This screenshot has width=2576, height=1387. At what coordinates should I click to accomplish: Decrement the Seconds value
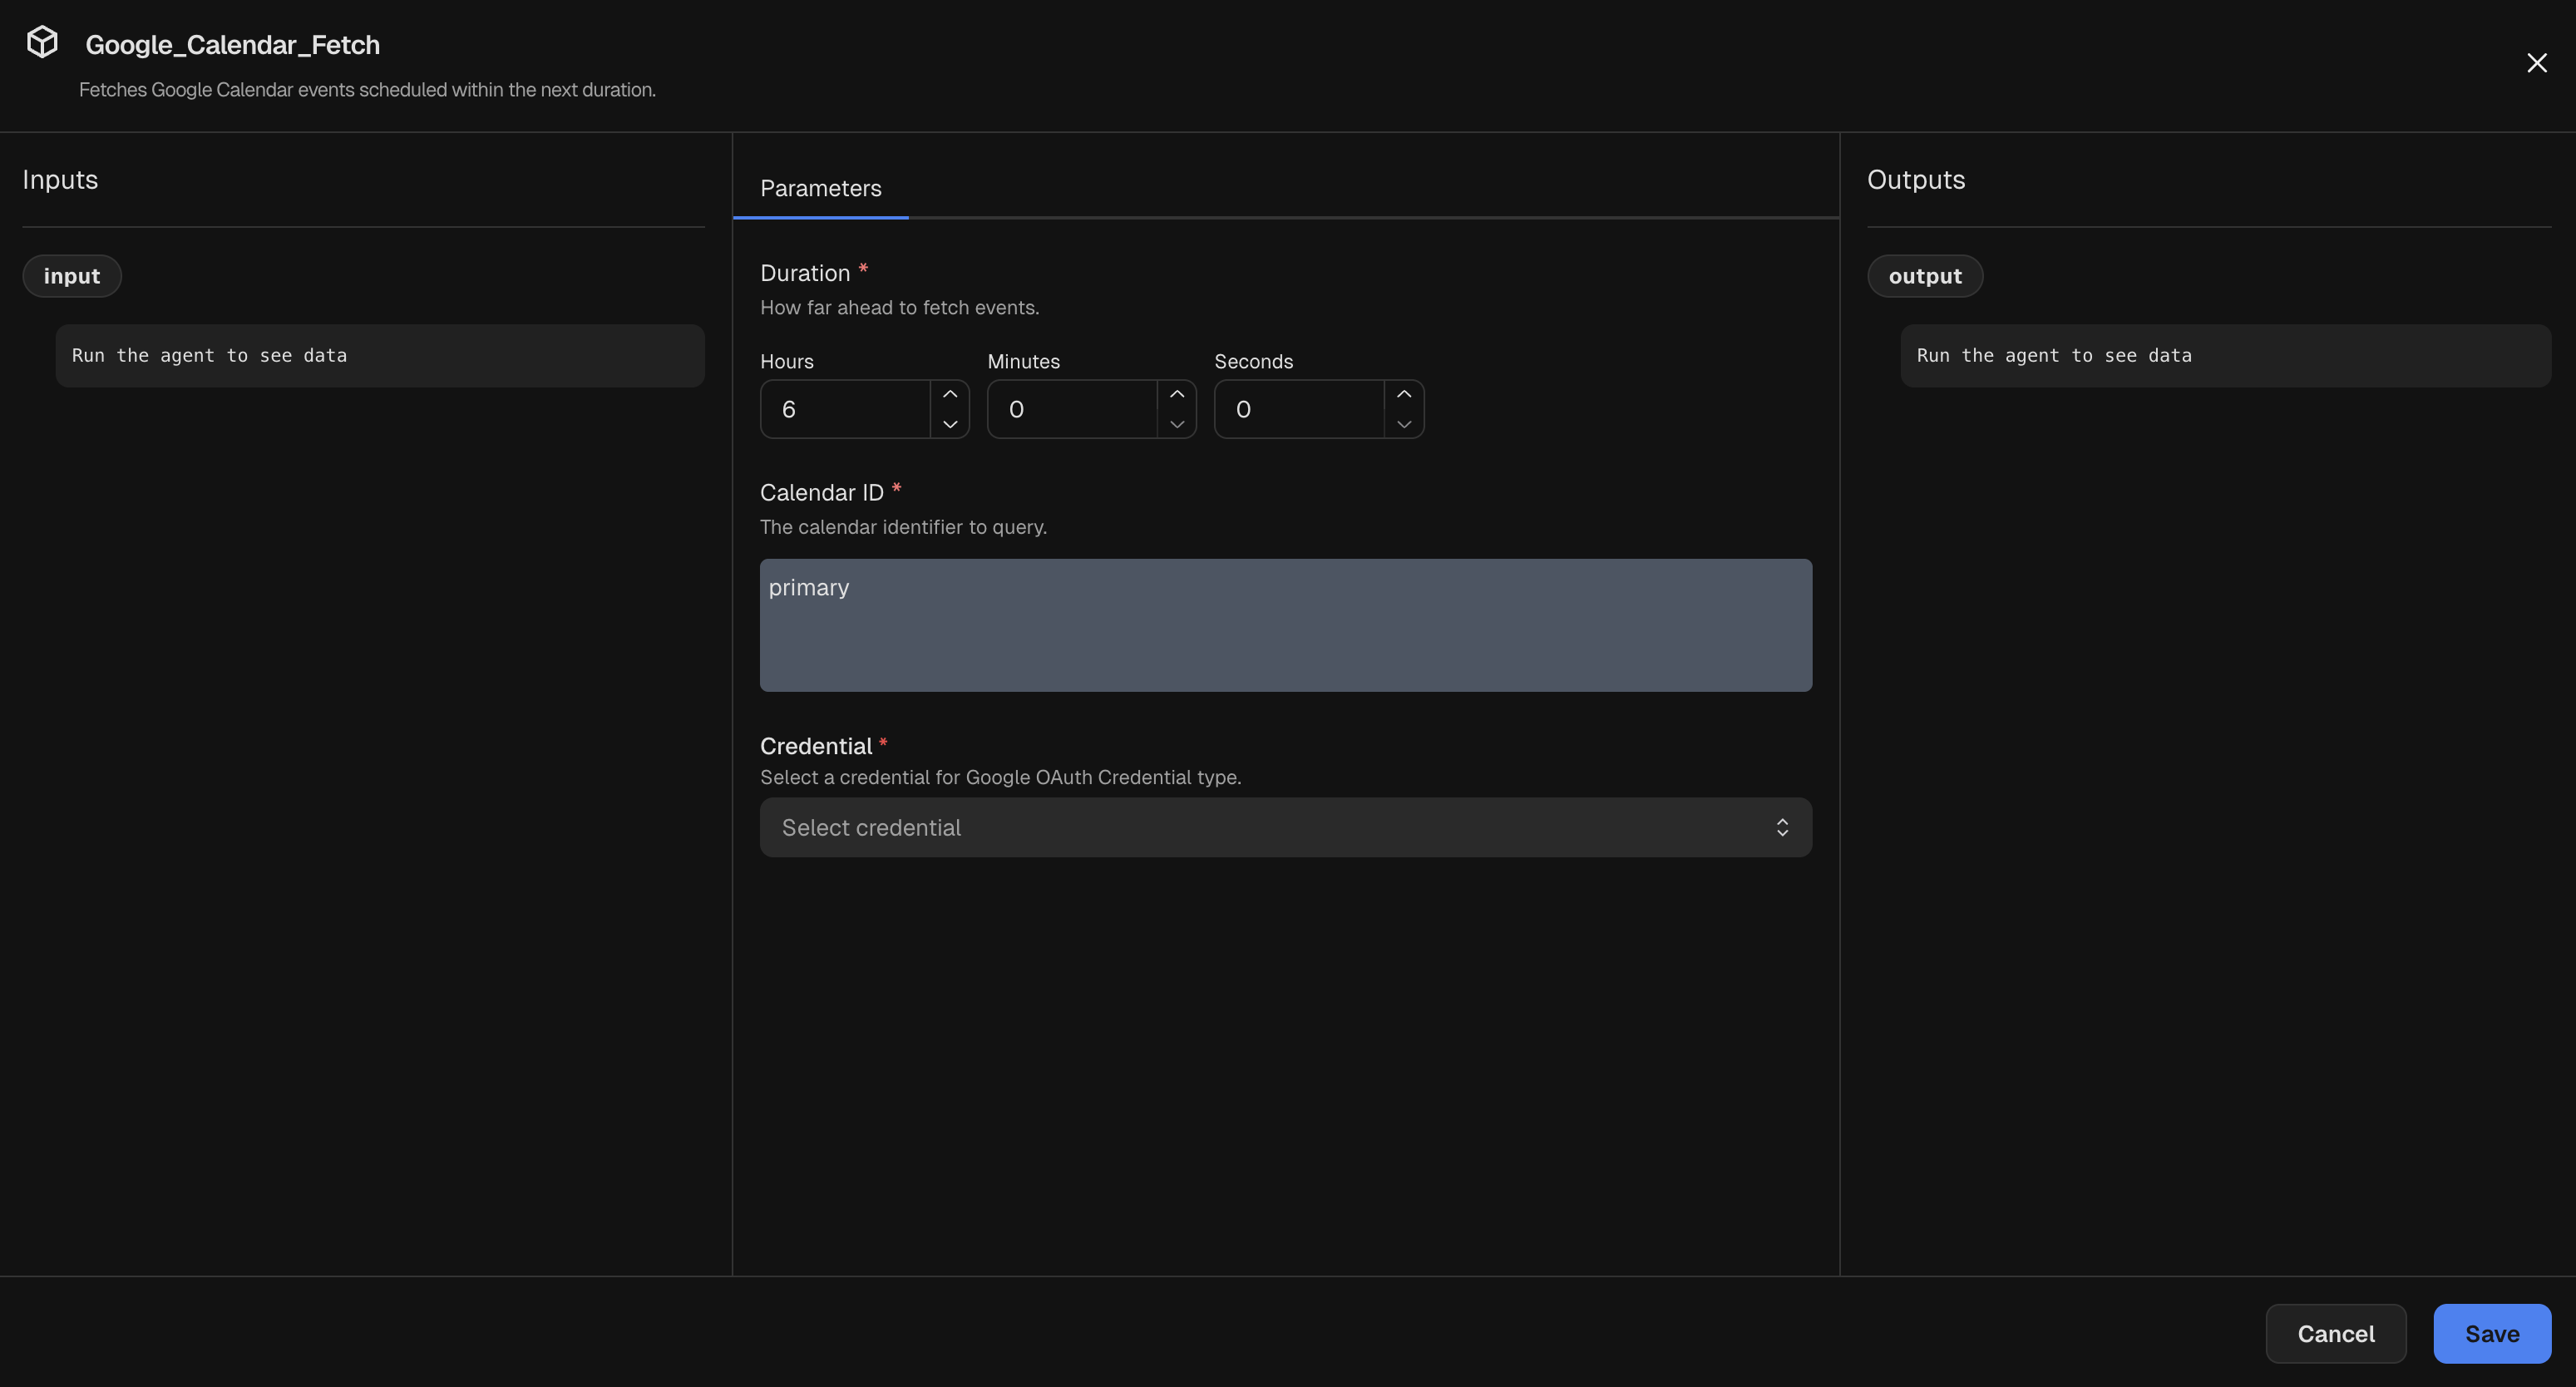(x=1404, y=424)
